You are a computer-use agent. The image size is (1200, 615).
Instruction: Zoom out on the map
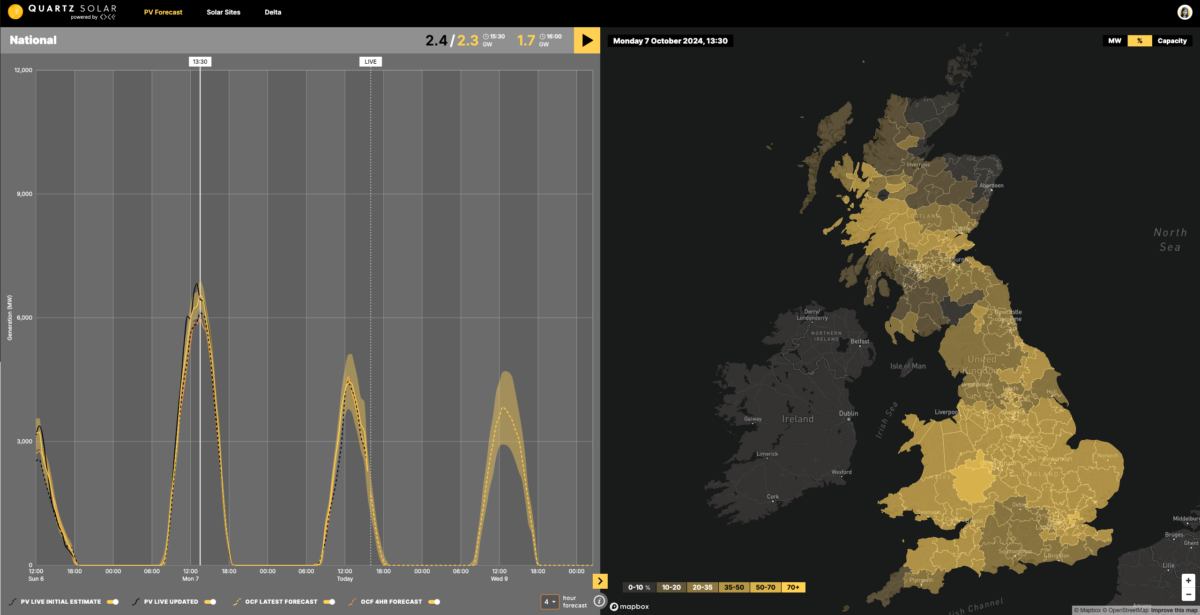[x=1186, y=594]
